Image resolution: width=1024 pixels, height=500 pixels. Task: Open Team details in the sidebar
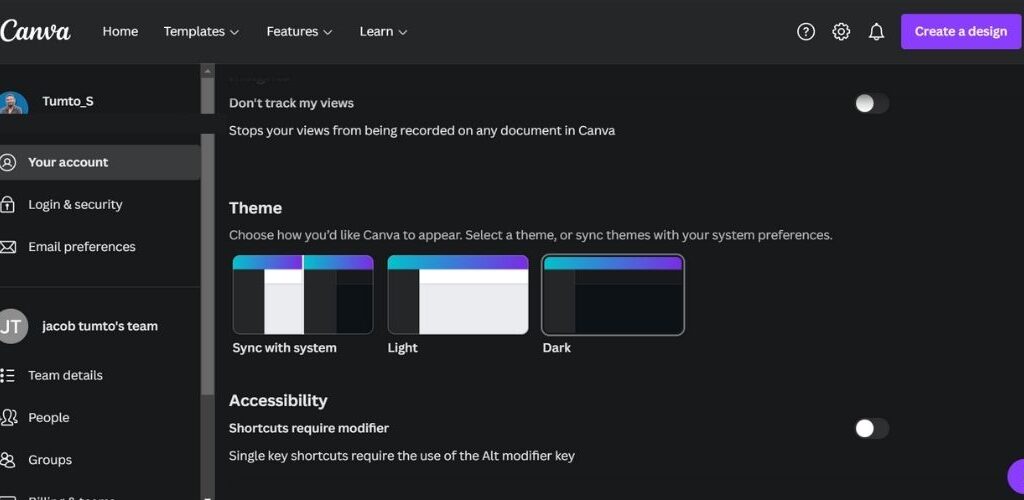pyautogui.click(x=65, y=375)
